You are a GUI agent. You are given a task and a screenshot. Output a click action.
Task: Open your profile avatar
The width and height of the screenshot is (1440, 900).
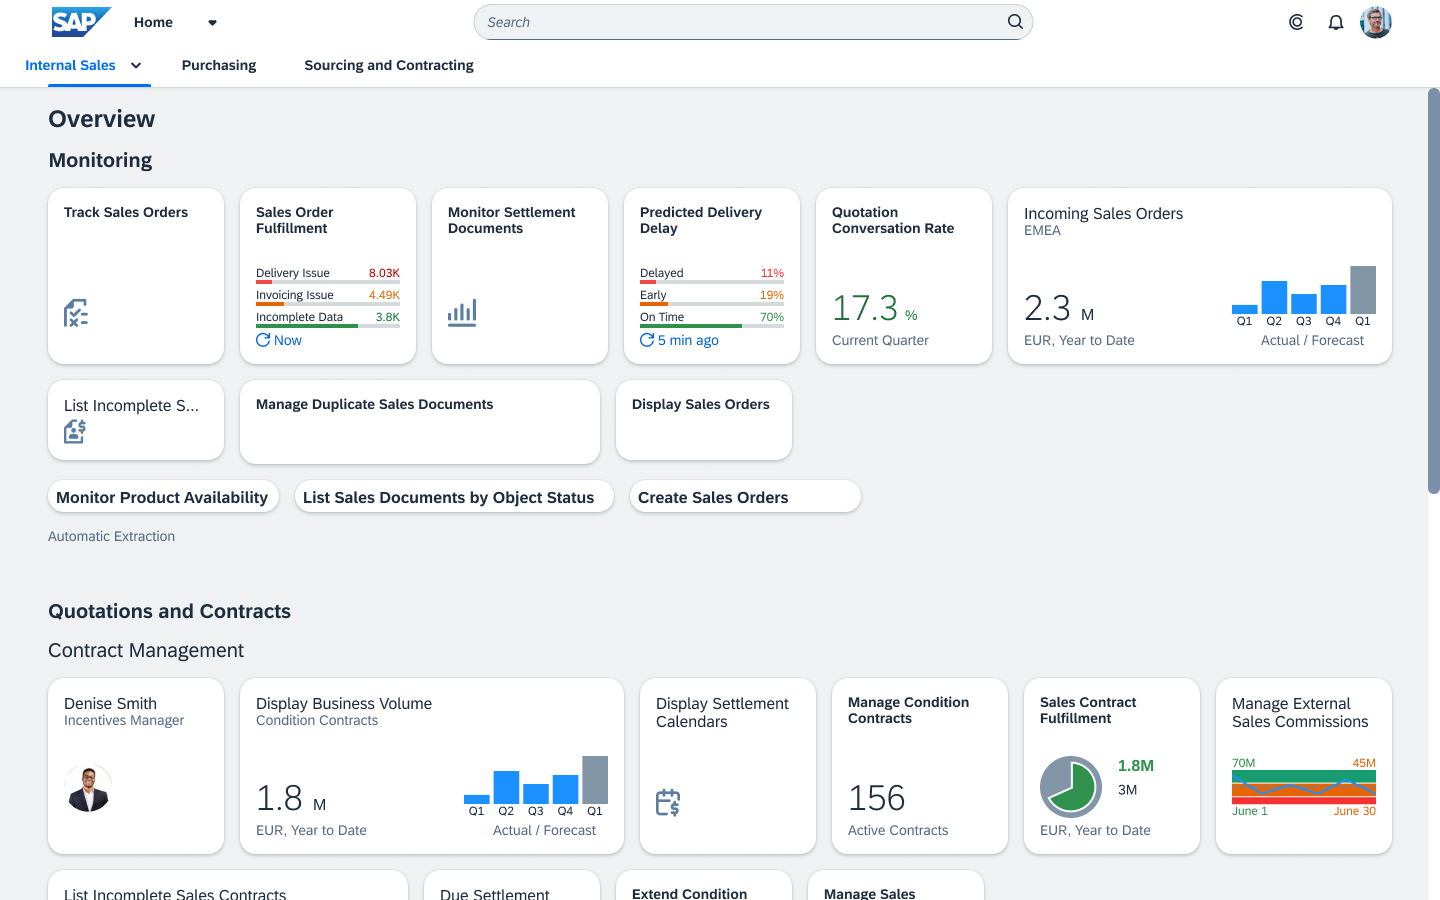point(1375,21)
